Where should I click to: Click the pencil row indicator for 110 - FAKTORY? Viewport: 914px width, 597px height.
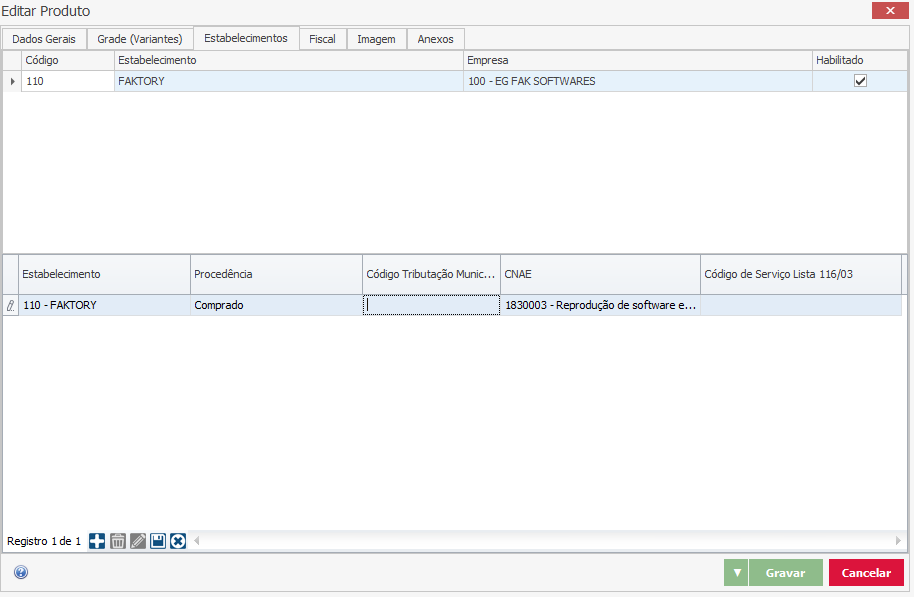(10, 306)
